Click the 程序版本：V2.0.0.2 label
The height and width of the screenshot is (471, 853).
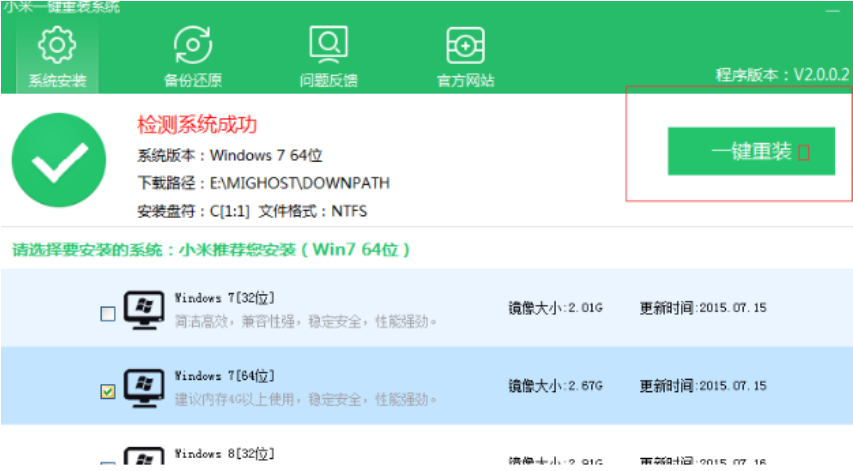782,75
